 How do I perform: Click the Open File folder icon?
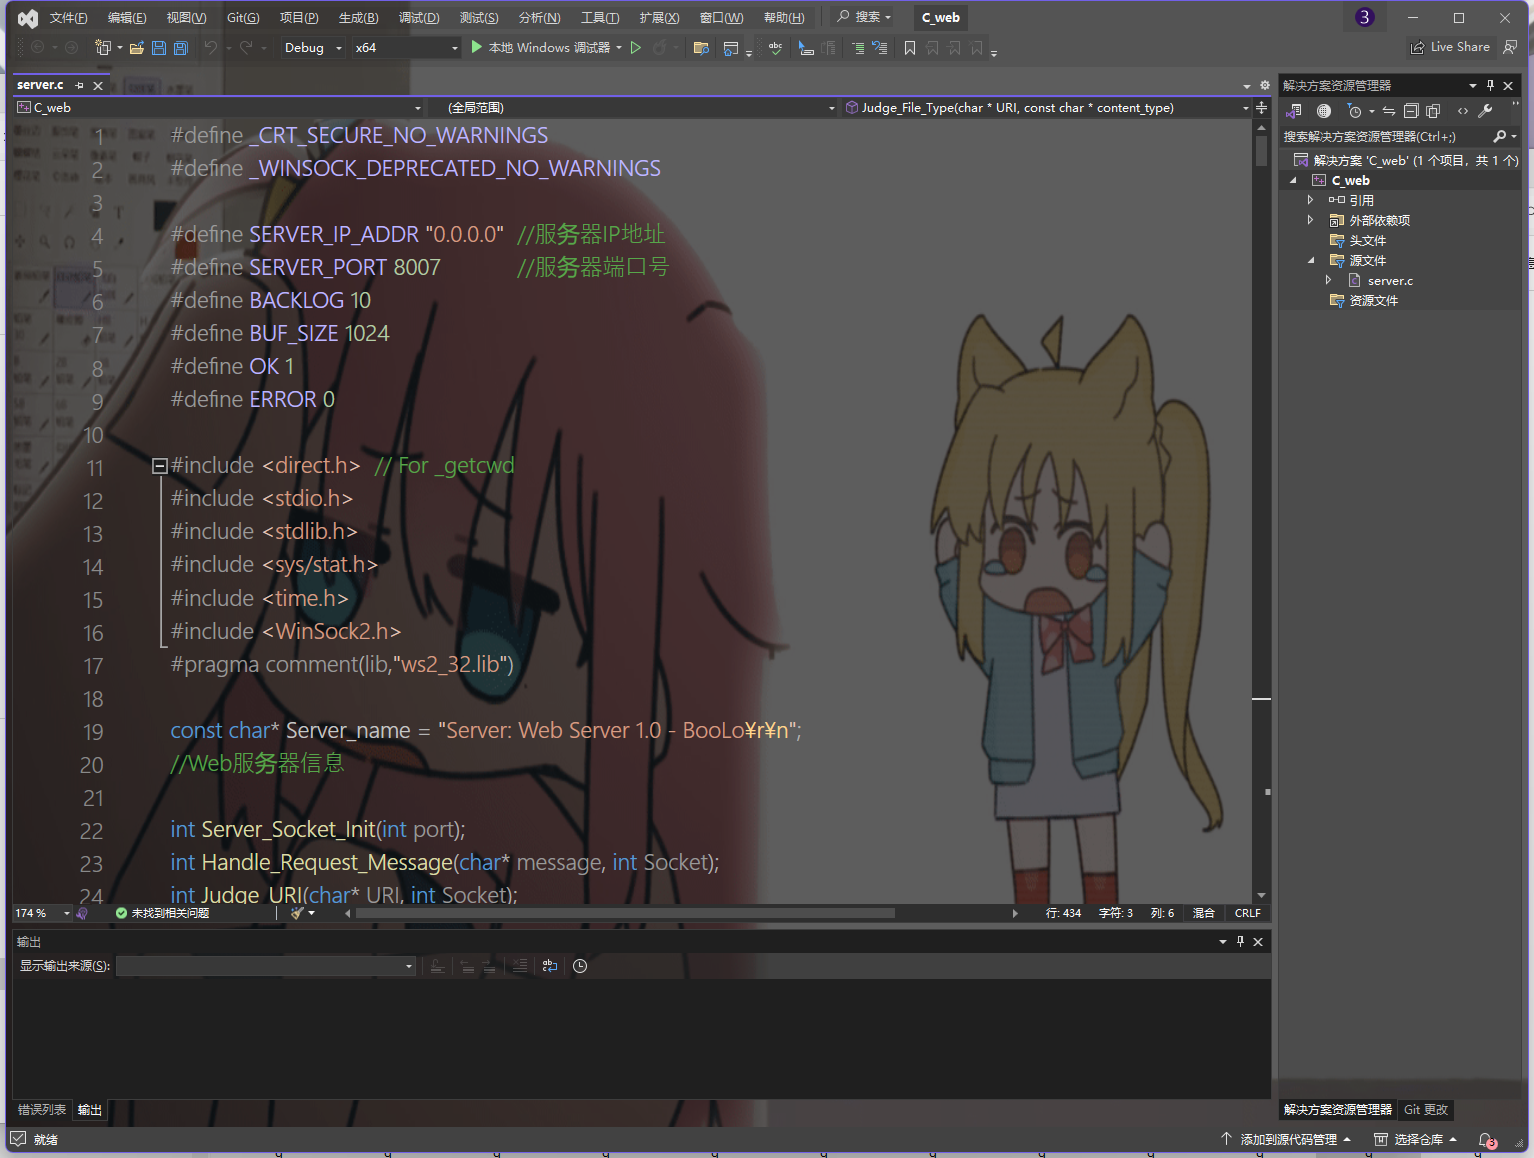coord(137,47)
